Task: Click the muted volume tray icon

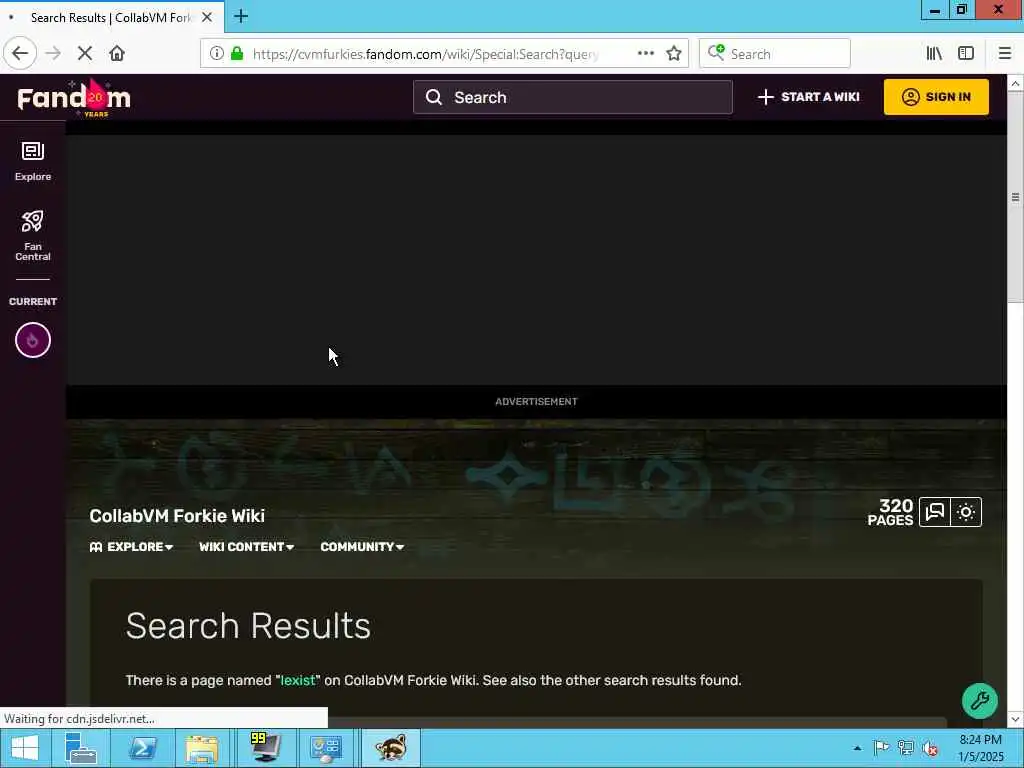Action: click(930, 748)
